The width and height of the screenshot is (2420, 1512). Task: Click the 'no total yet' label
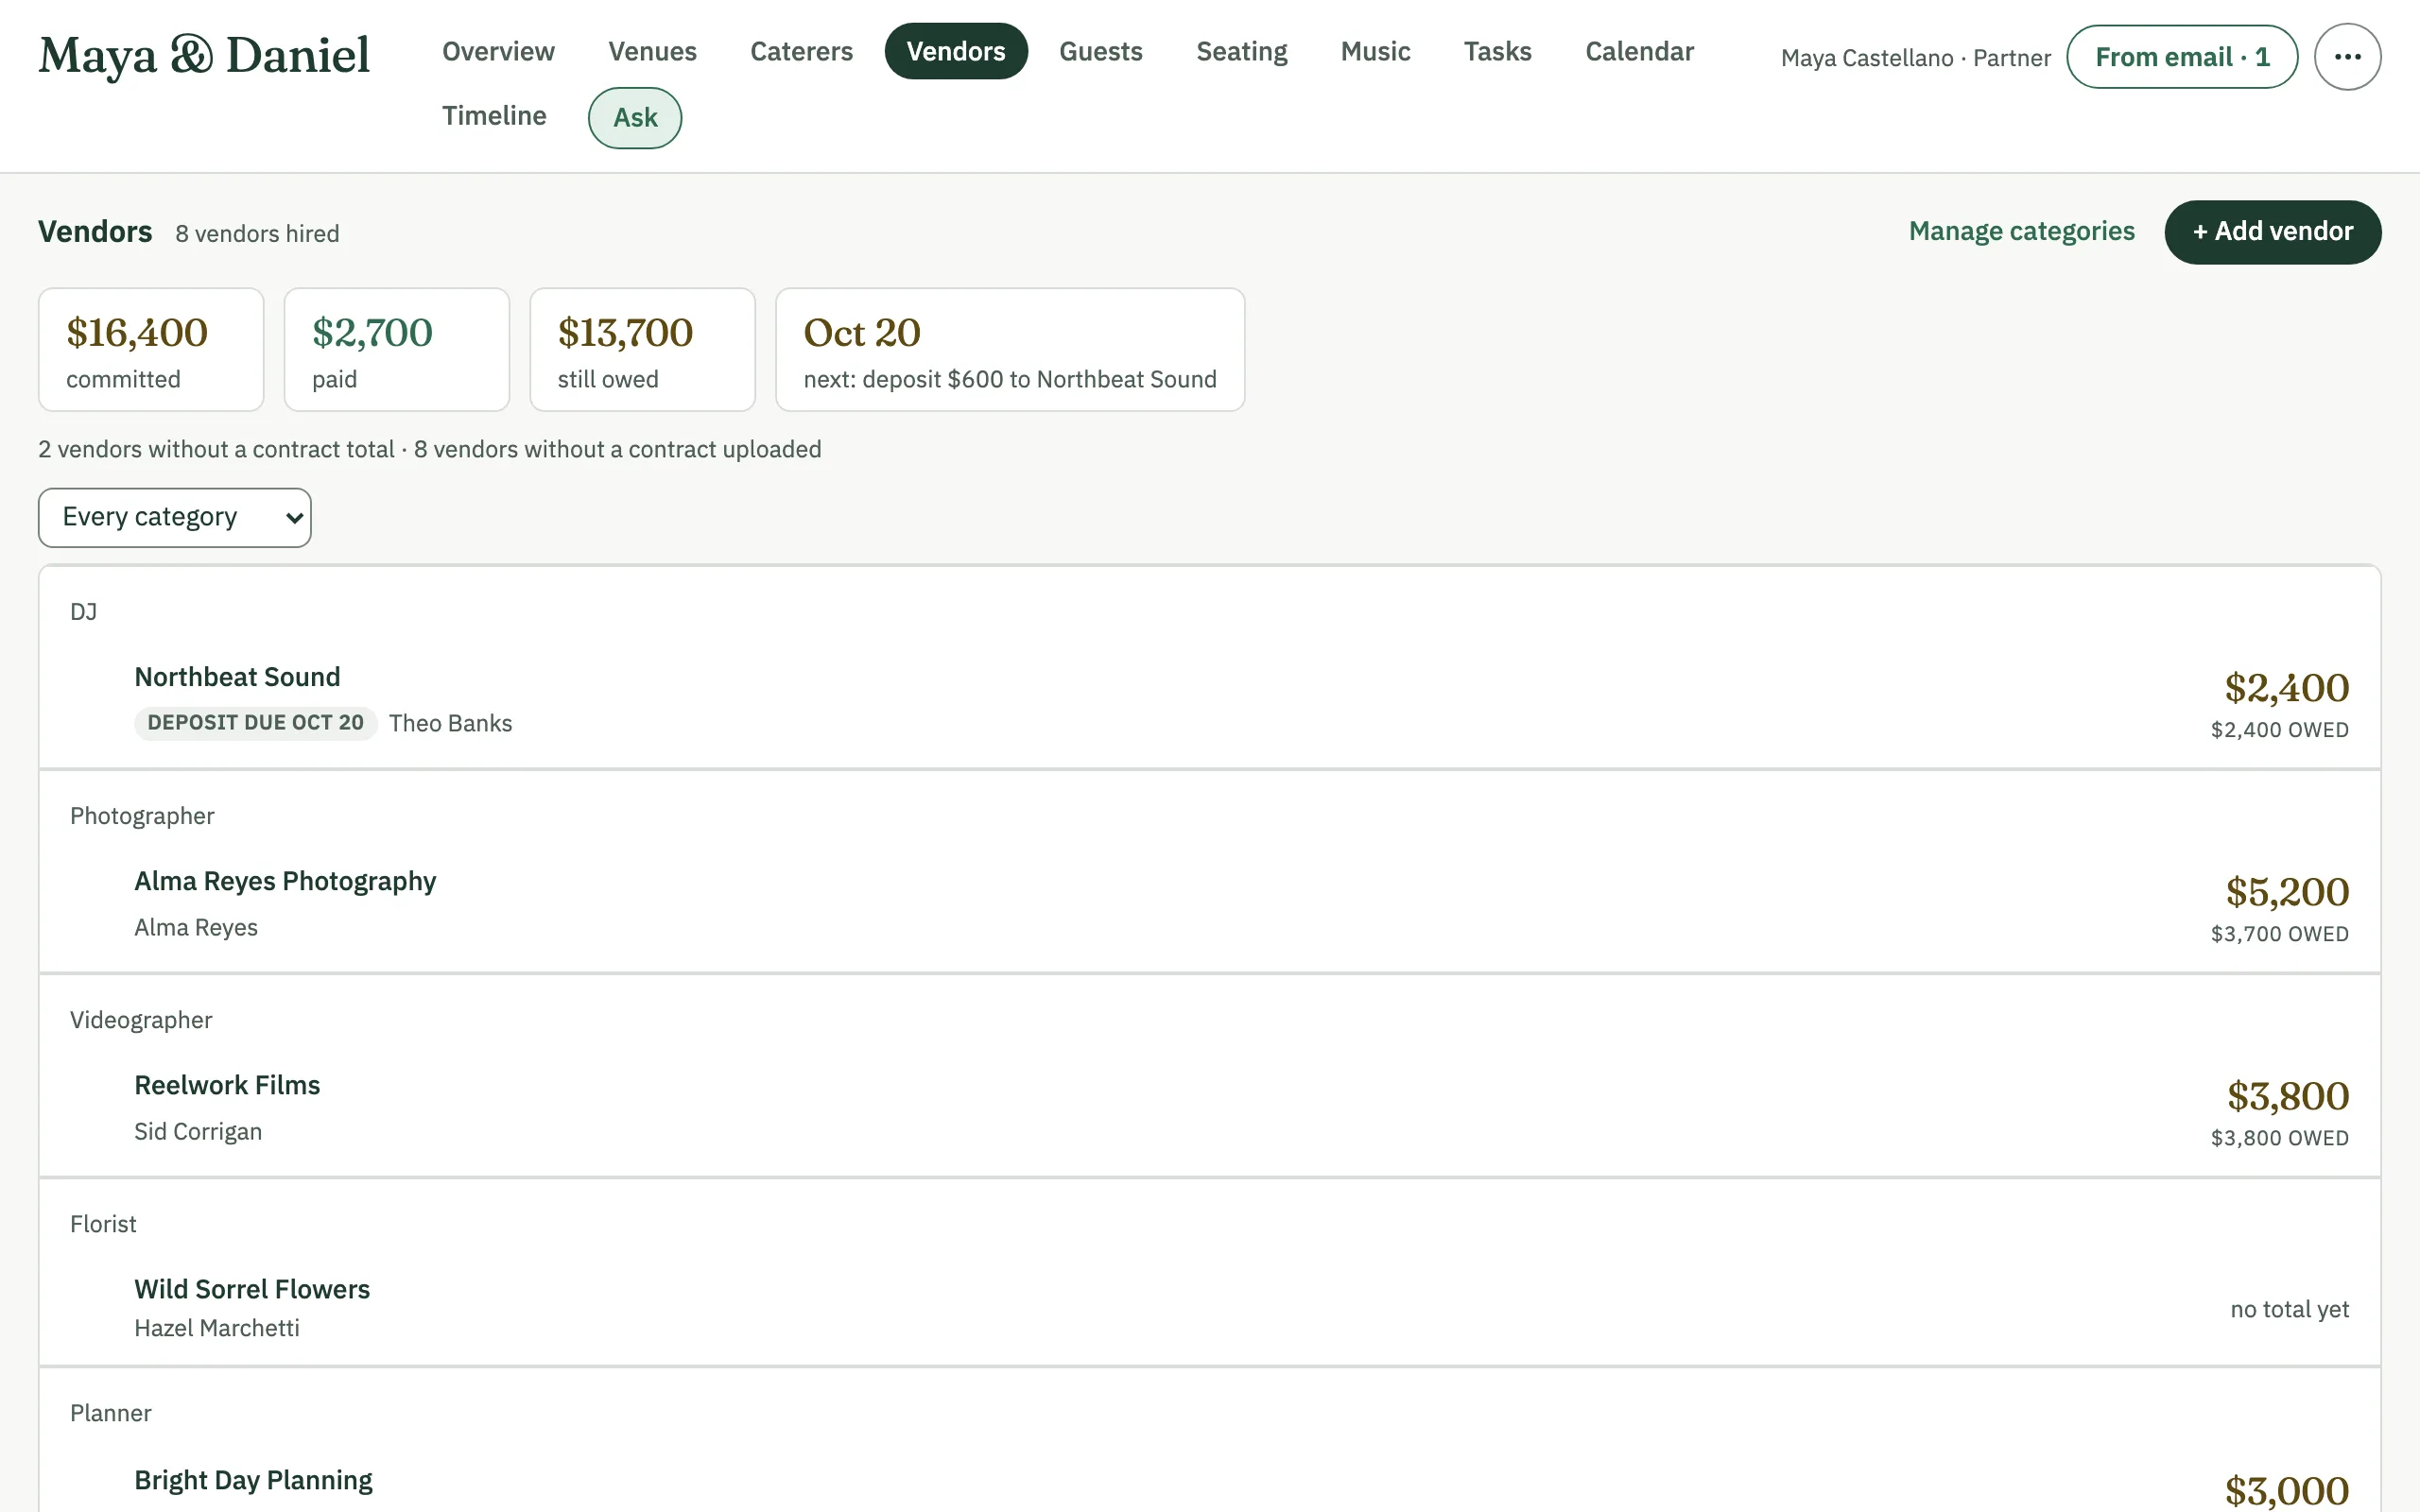point(2289,1309)
